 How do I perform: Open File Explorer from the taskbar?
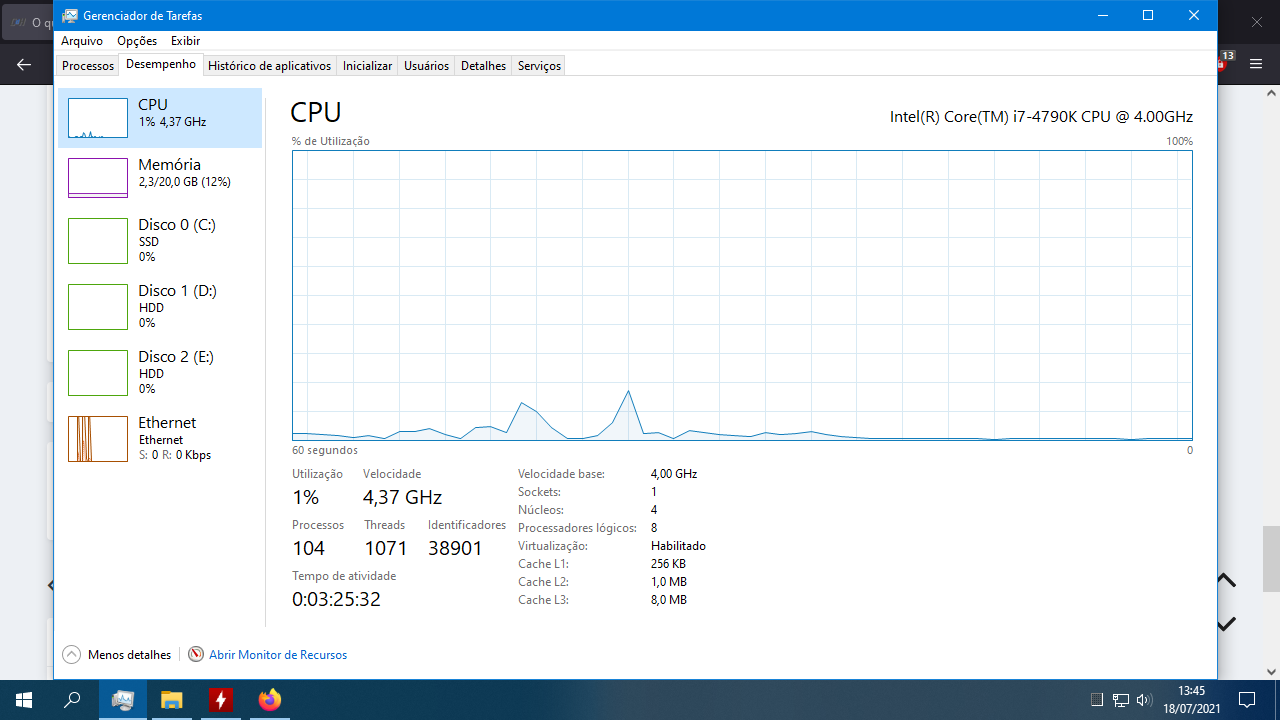[x=172, y=700]
